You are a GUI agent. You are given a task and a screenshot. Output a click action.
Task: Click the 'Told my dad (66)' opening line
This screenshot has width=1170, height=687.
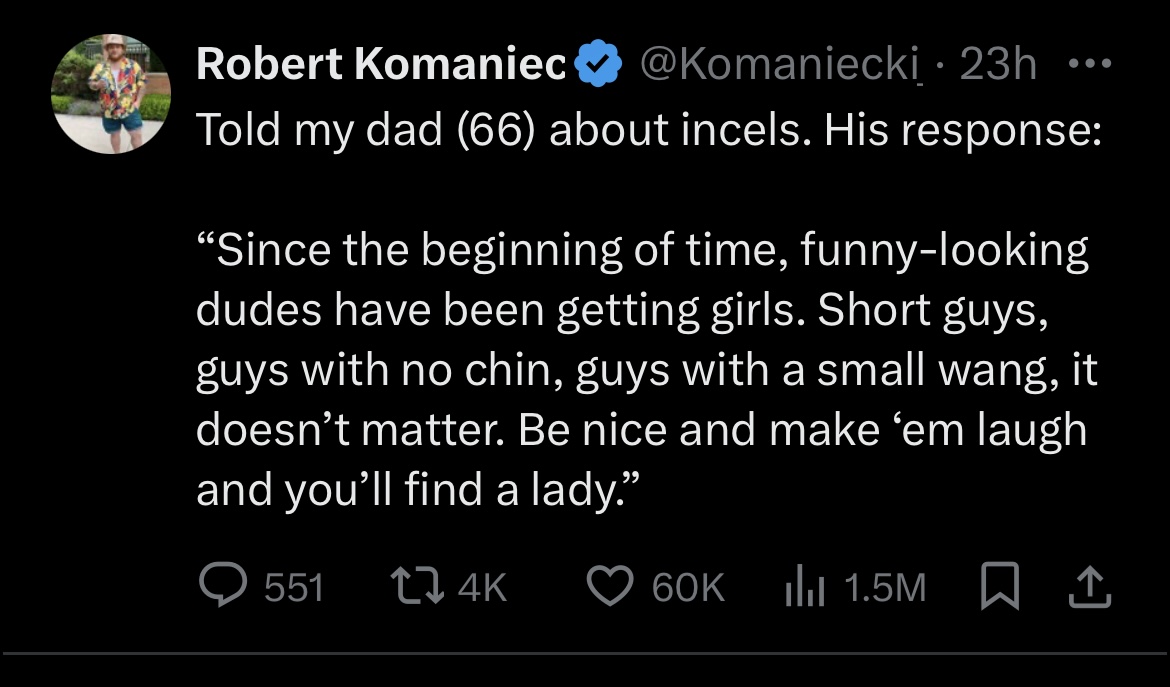tap(648, 132)
